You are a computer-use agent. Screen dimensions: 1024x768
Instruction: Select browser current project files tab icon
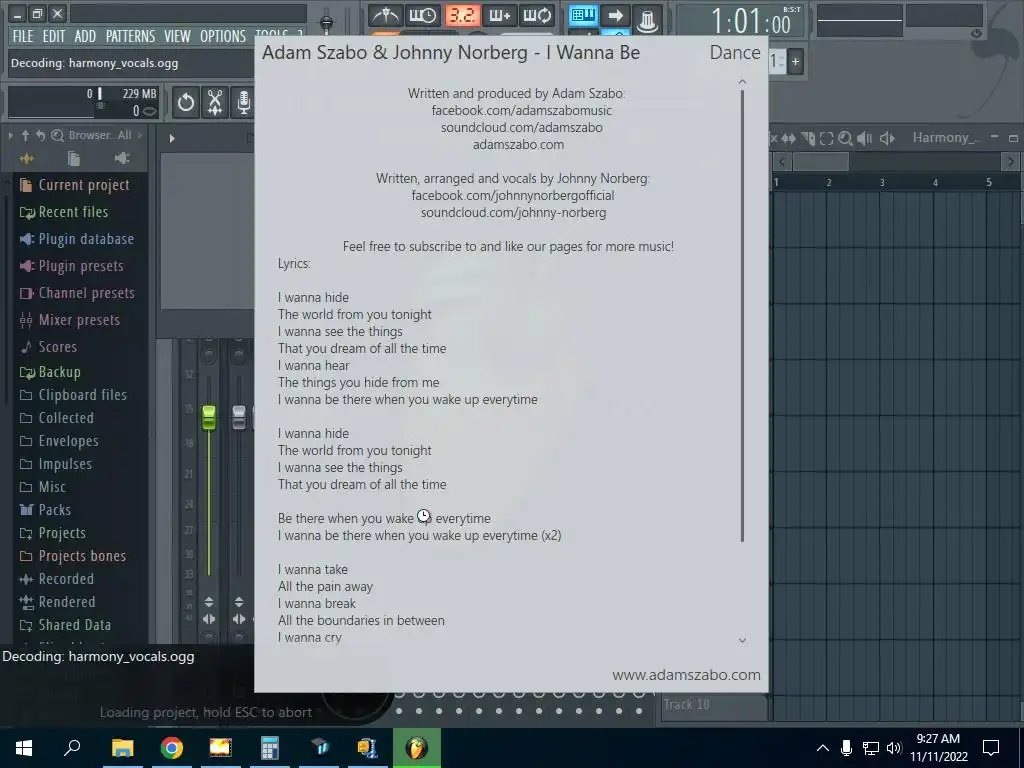(74, 158)
